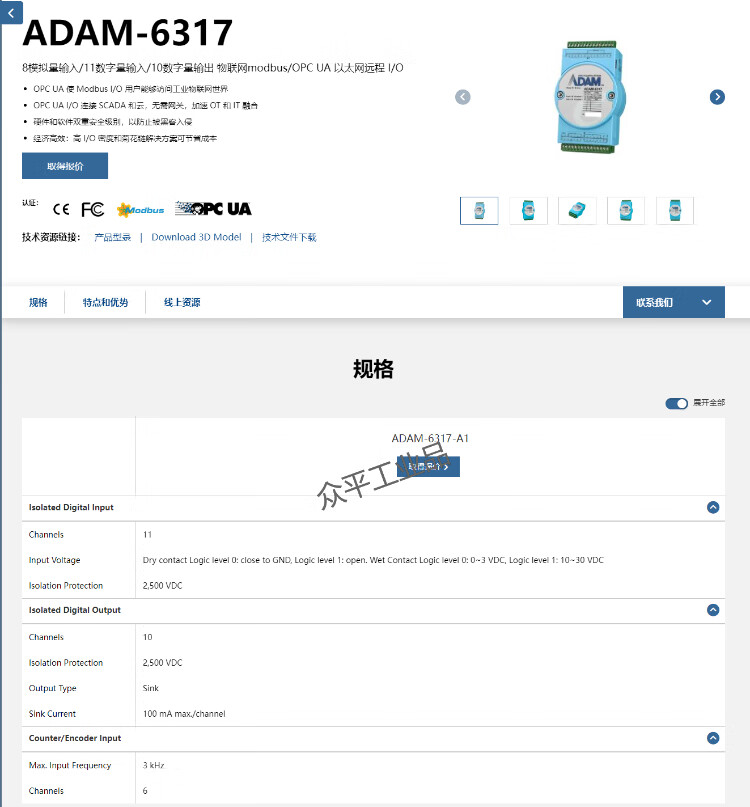Viewport: 750px width, 807px height.
Task: Collapse the Isolated Digital Input section
Action: (x=713, y=507)
